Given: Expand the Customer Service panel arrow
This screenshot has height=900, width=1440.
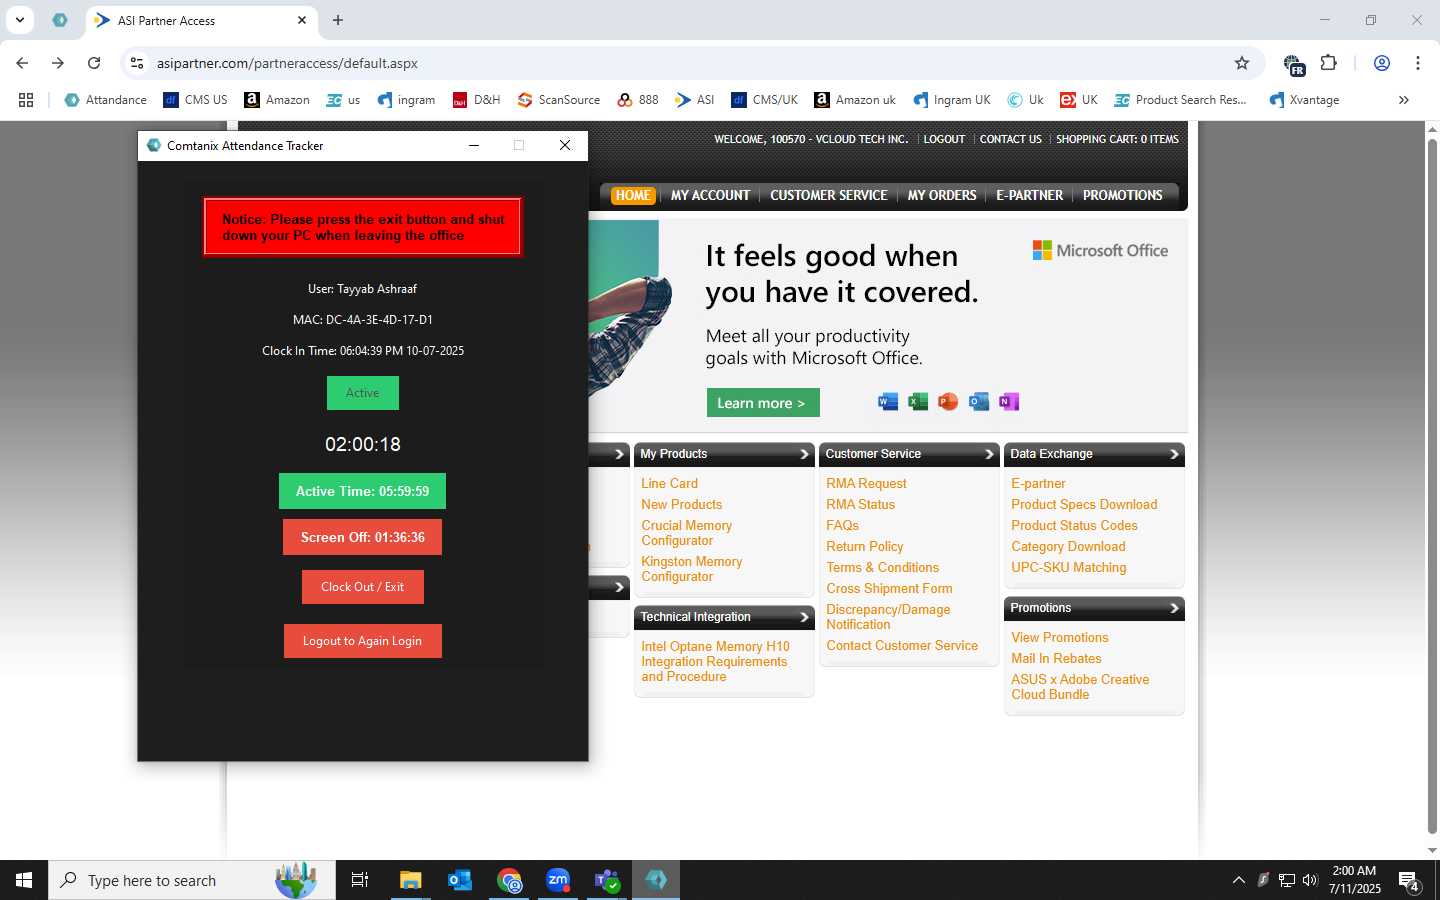Looking at the screenshot, I should (989, 454).
